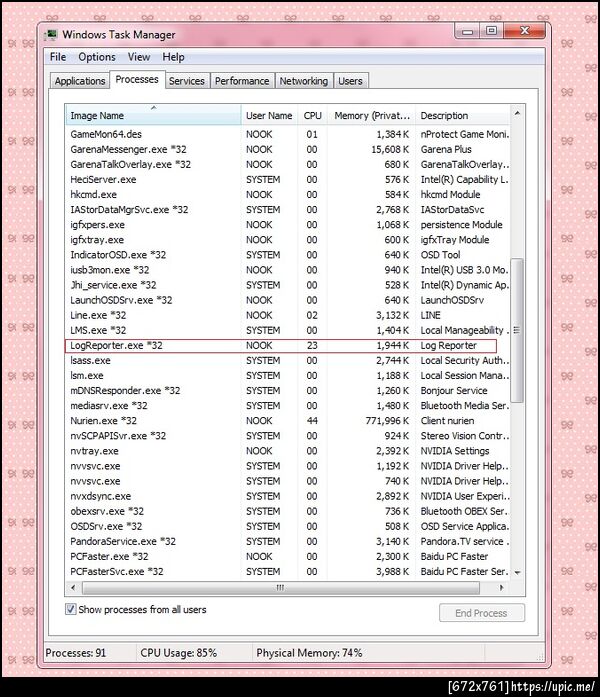The width and height of the screenshot is (600, 697).
Task: Switch to the Users tab
Action: click(x=350, y=81)
